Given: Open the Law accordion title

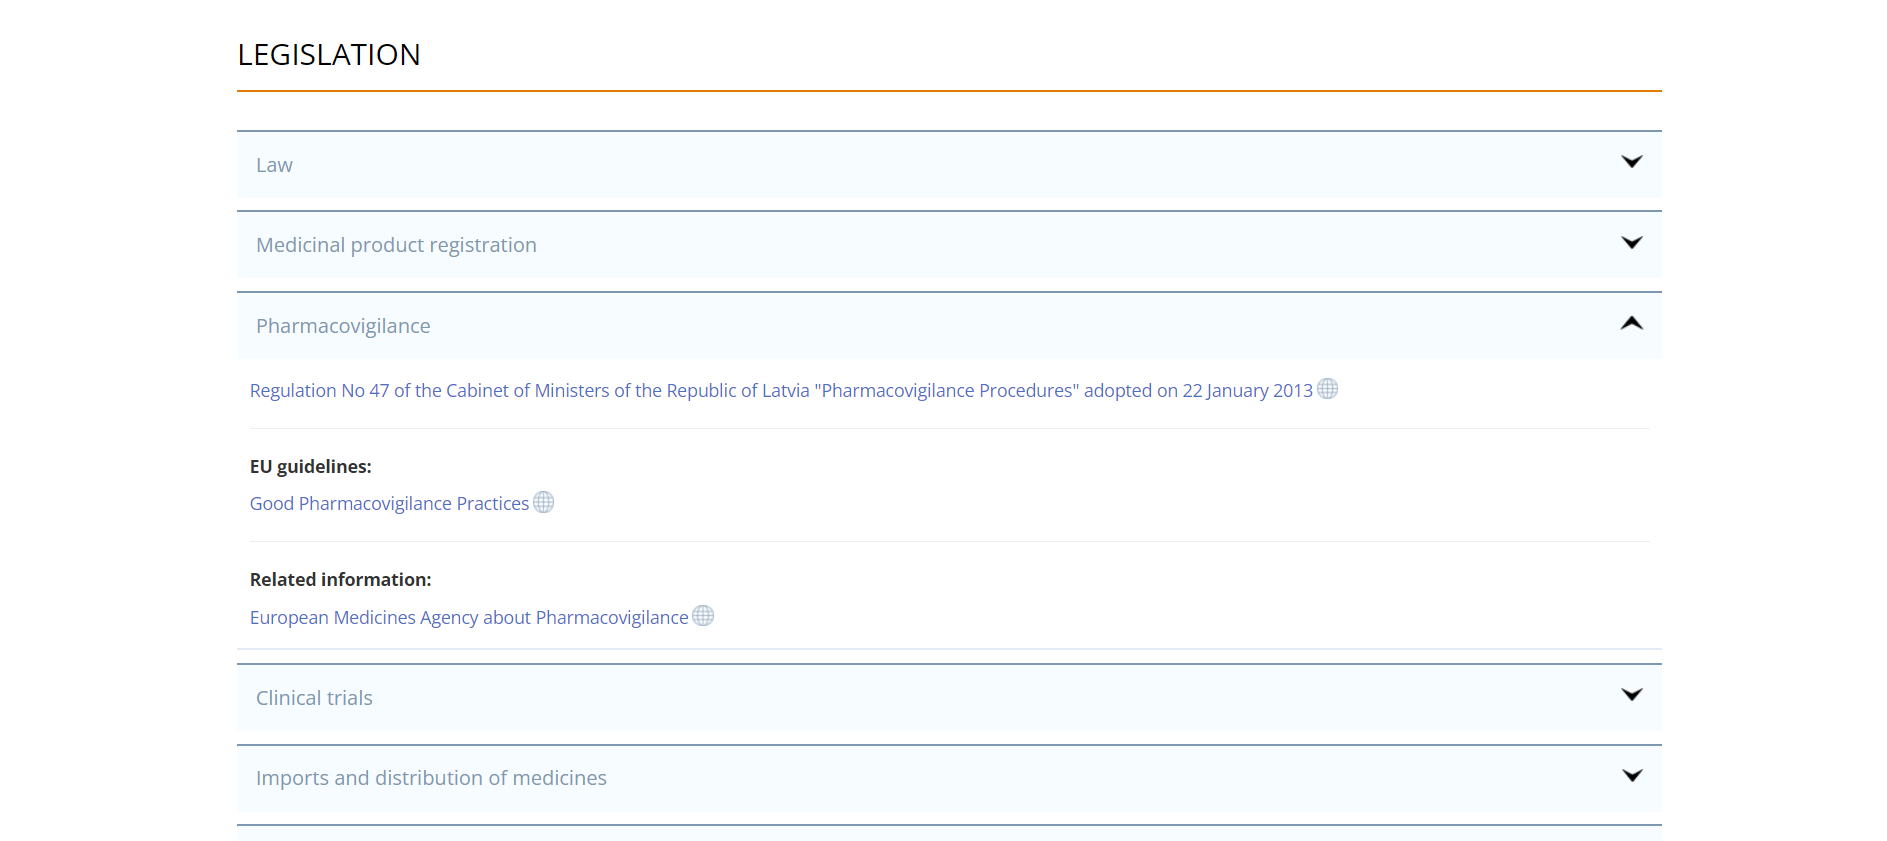Looking at the screenshot, I should click(x=274, y=165).
